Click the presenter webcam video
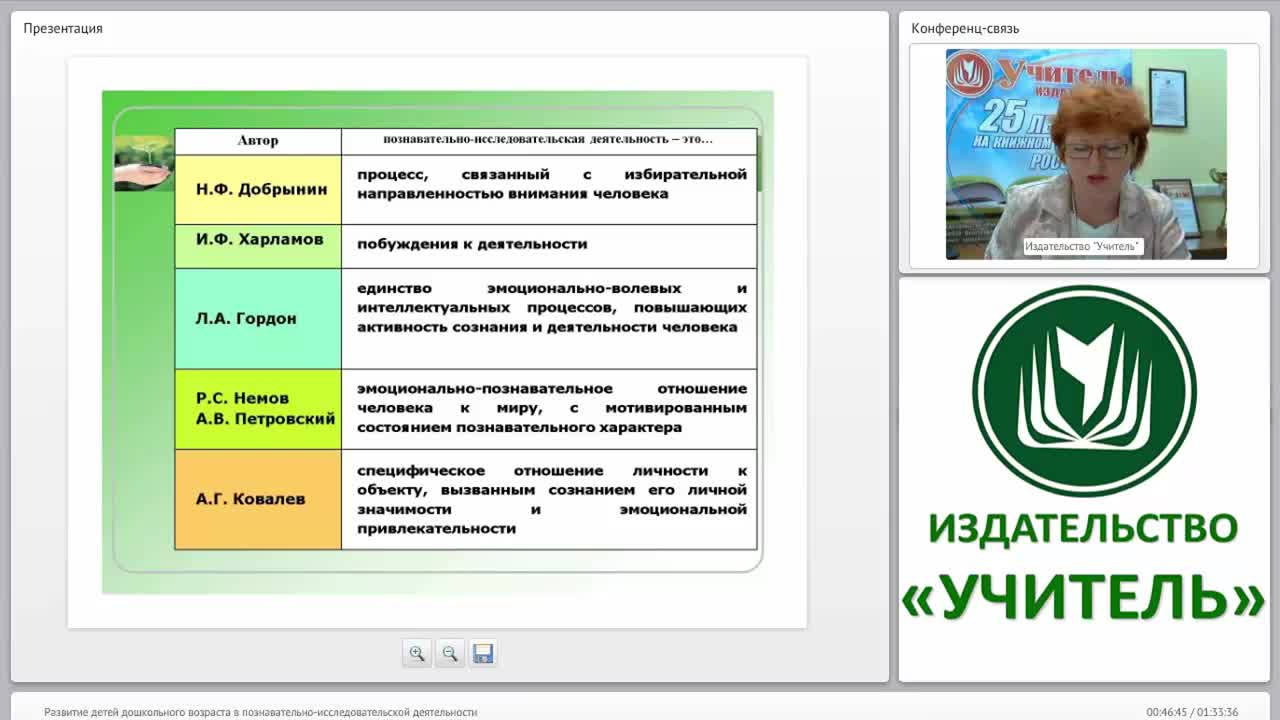 pos(1086,154)
